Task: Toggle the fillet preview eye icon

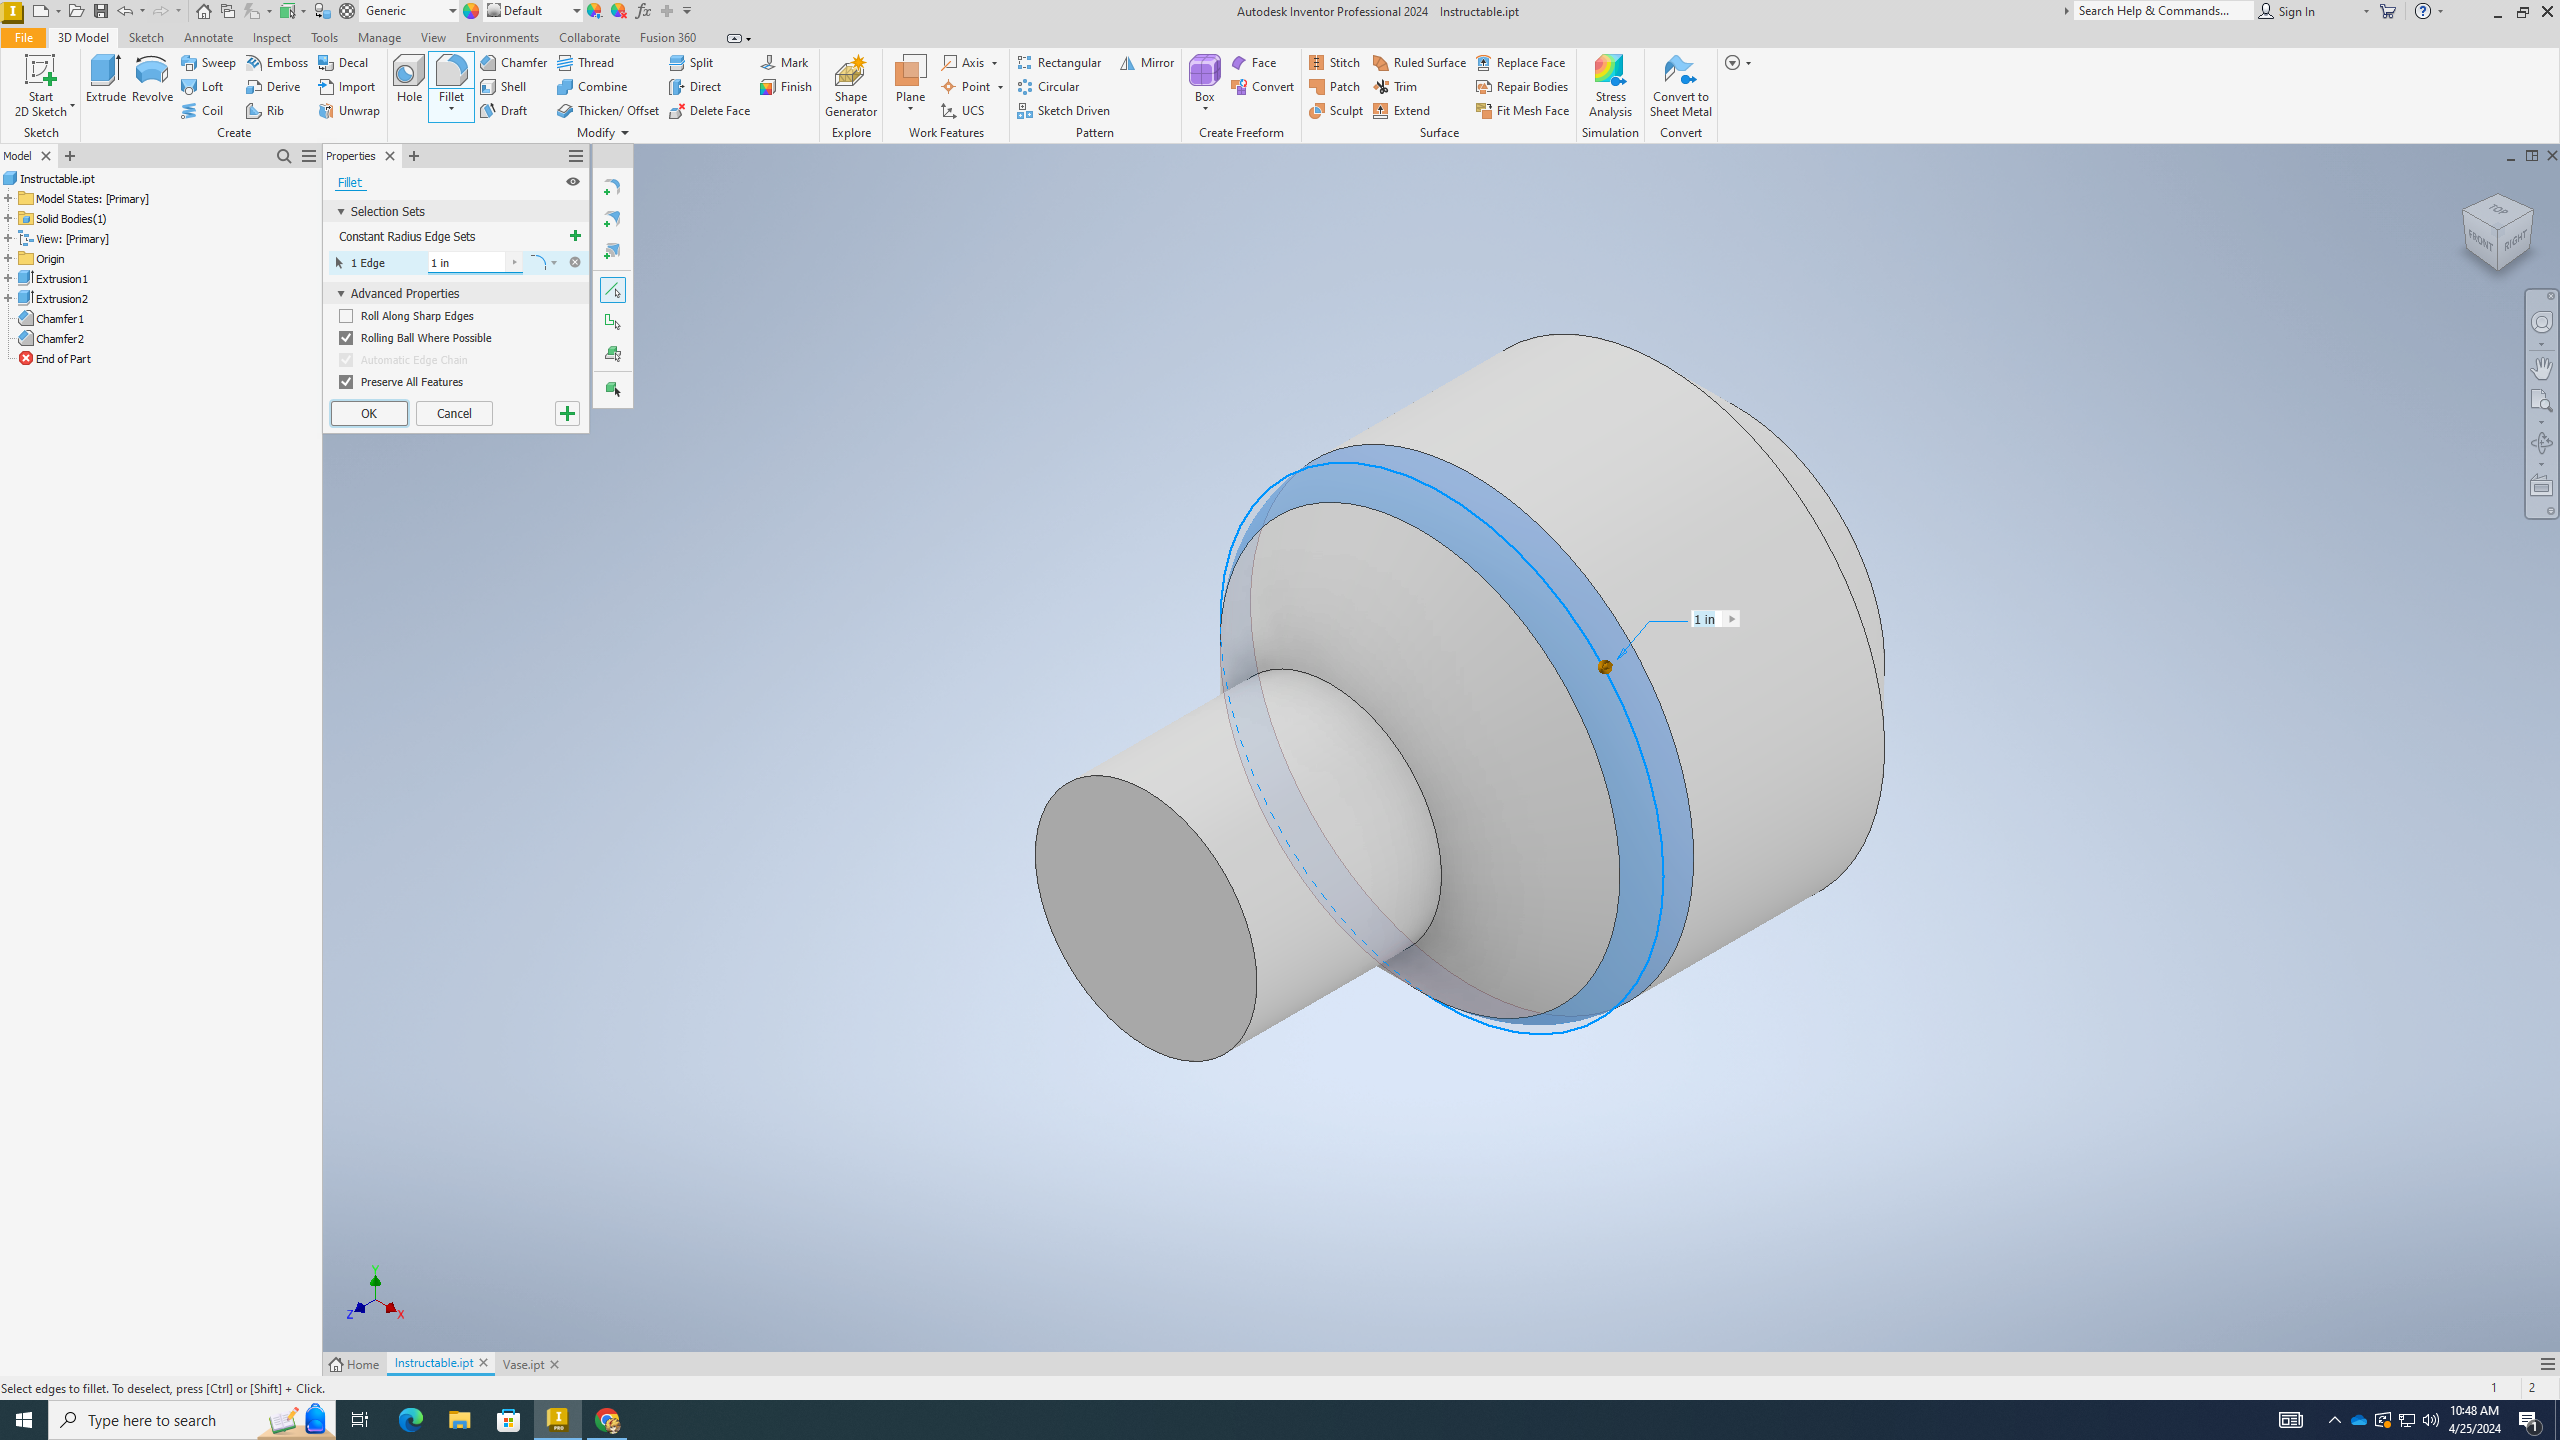Action: click(x=573, y=182)
